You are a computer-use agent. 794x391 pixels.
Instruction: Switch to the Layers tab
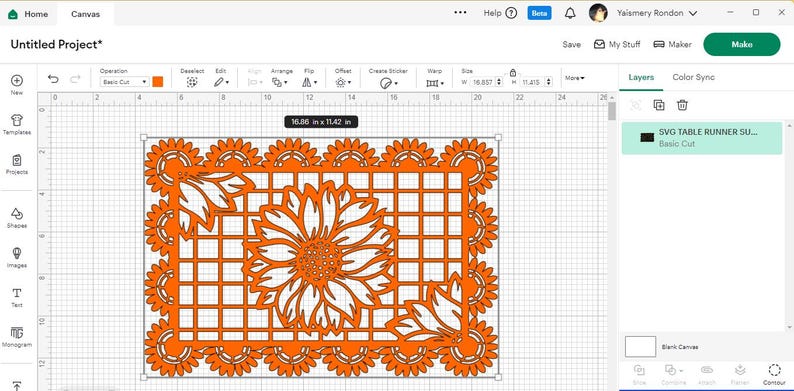[x=641, y=77]
